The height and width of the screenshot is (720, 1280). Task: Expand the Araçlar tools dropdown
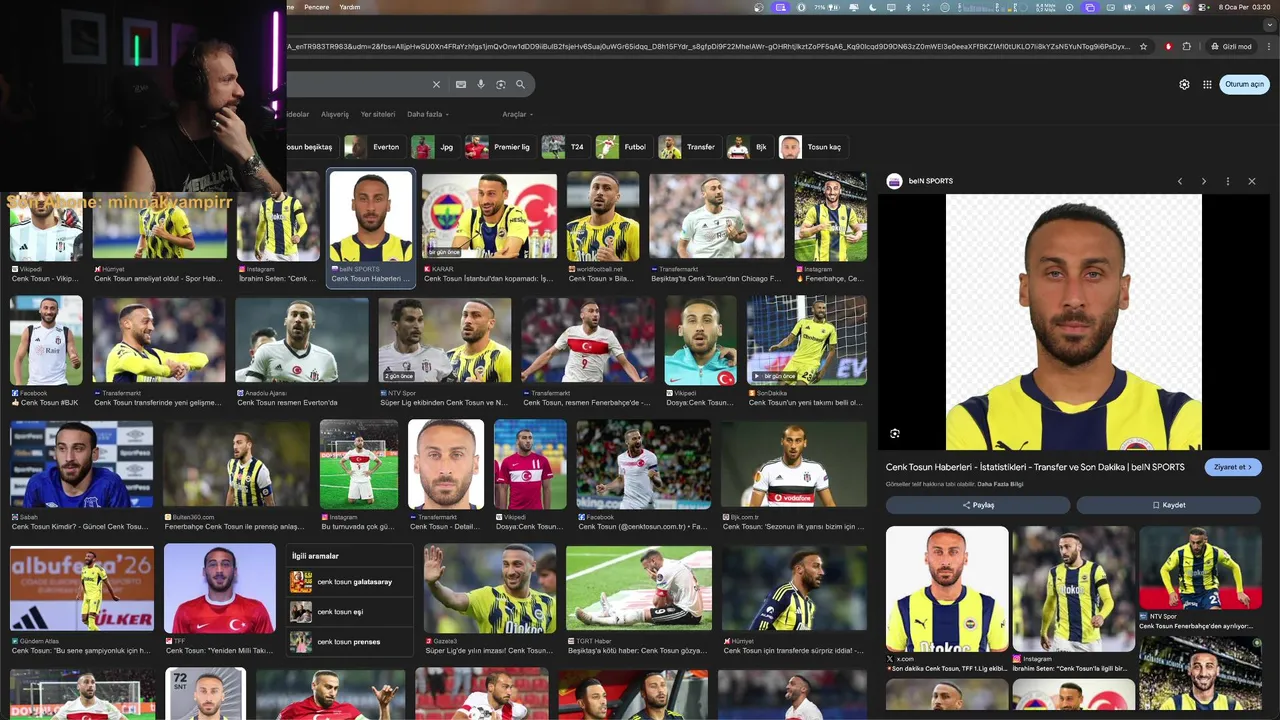pos(517,114)
